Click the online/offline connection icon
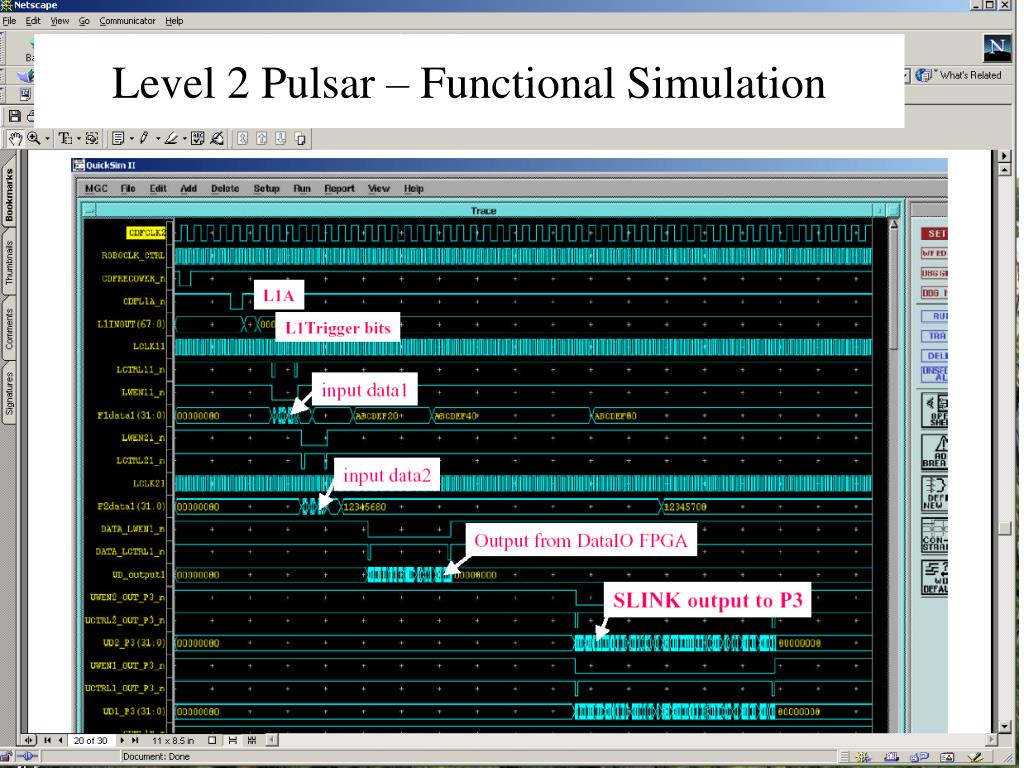This screenshot has width=1024, height=768. [27, 756]
